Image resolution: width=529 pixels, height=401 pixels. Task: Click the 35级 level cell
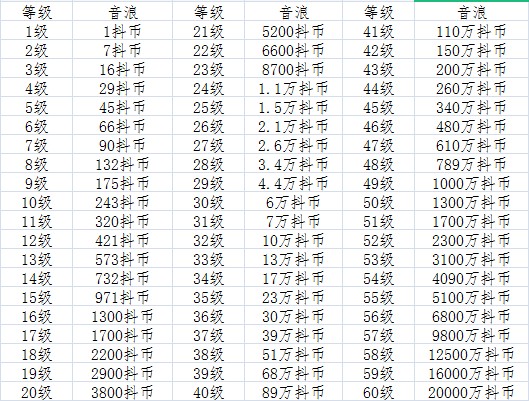pyautogui.click(x=208, y=297)
